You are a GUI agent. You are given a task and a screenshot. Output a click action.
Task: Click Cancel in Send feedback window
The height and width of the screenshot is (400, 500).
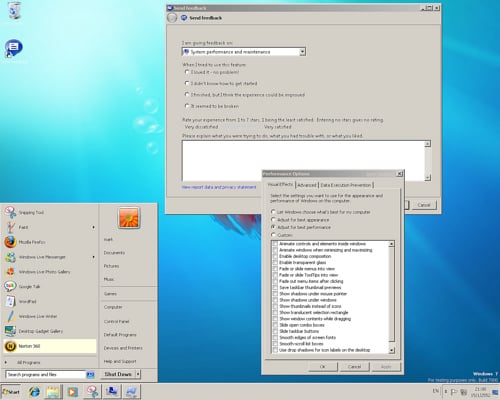[424, 205]
